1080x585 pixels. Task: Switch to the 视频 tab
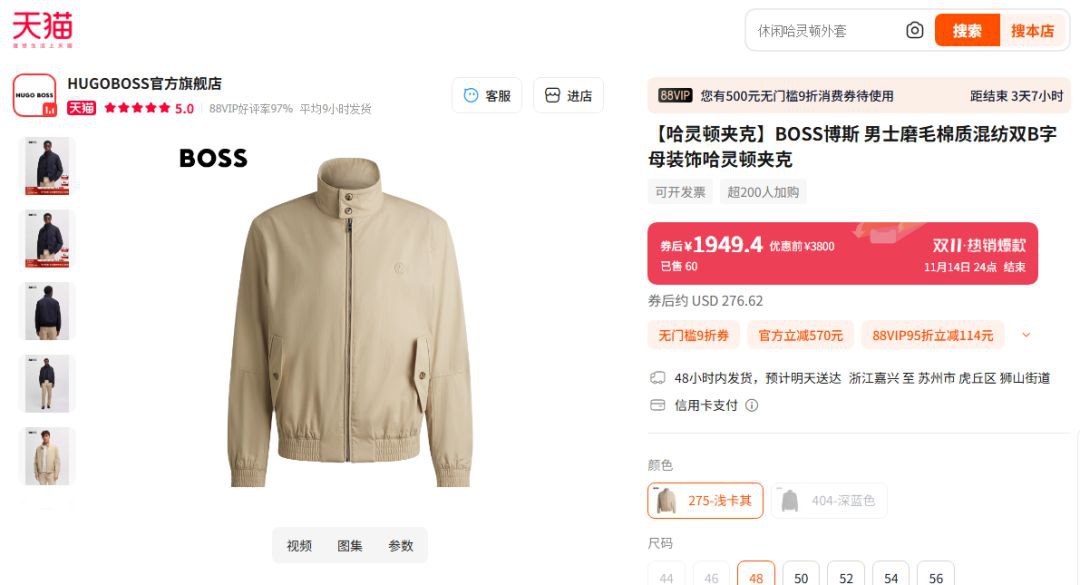(x=299, y=546)
